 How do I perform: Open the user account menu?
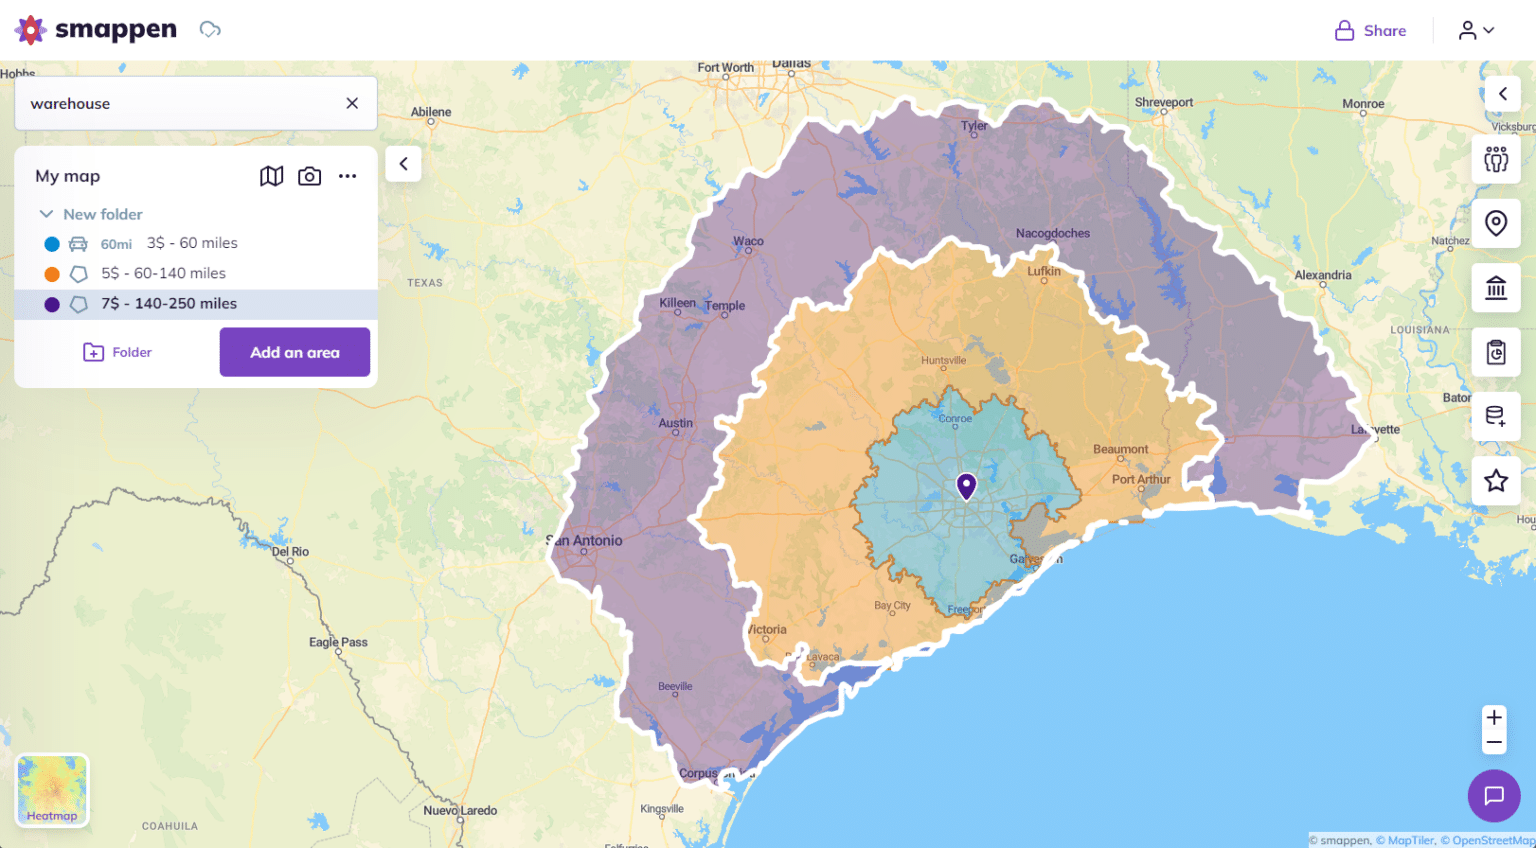tap(1476, 31)
